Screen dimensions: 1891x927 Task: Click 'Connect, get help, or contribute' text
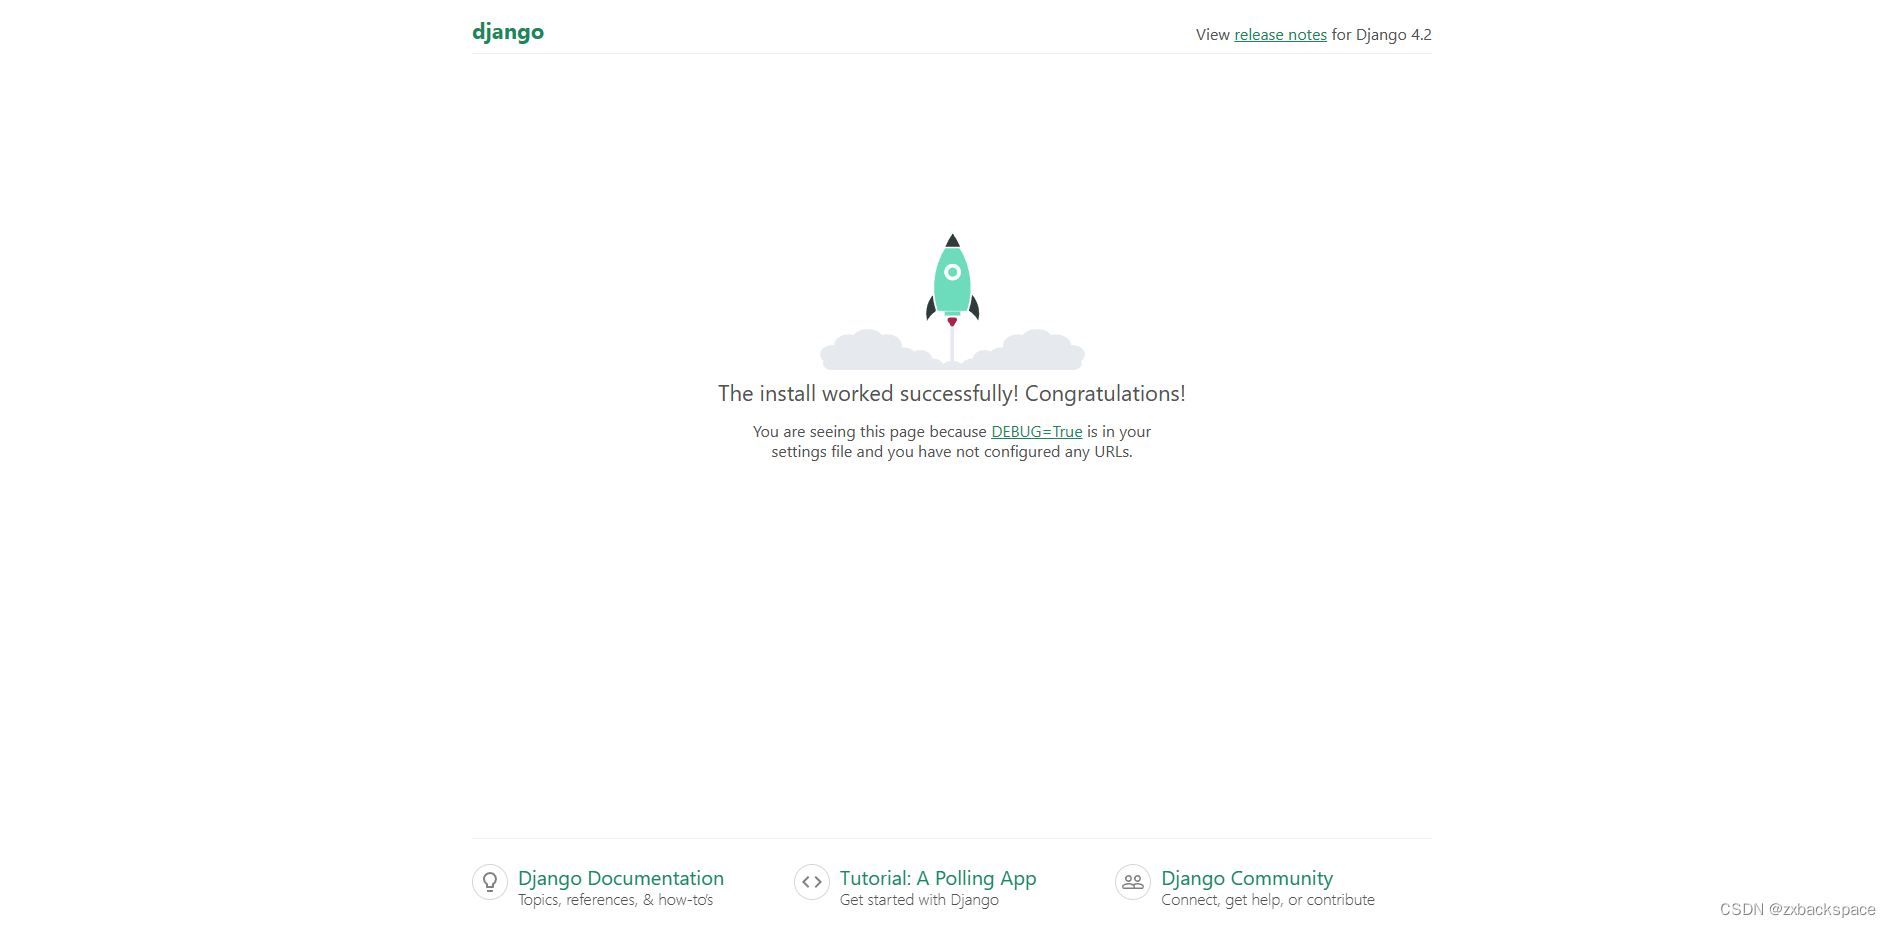pyautogui.click(x=1267, y=900)
